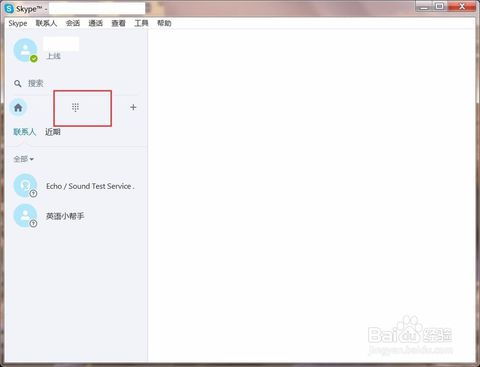
Task: Open the dial pad icon
Action: pyautogui.click(x=75, y=107)
